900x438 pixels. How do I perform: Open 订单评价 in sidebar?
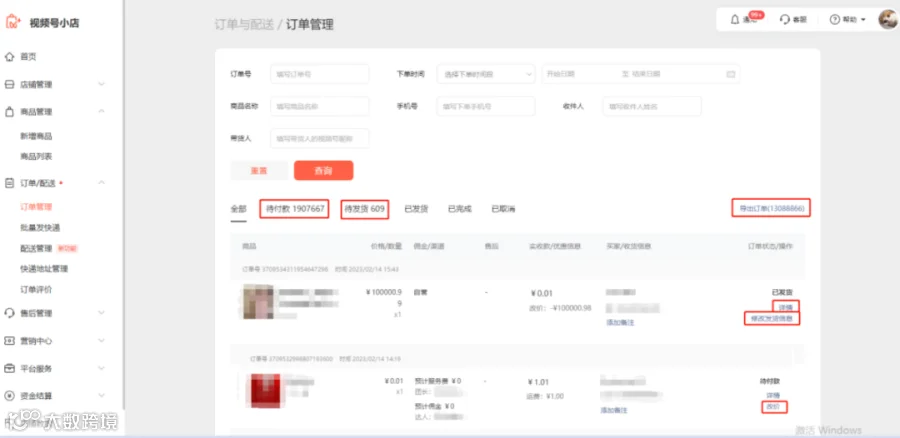pos(36,289)
